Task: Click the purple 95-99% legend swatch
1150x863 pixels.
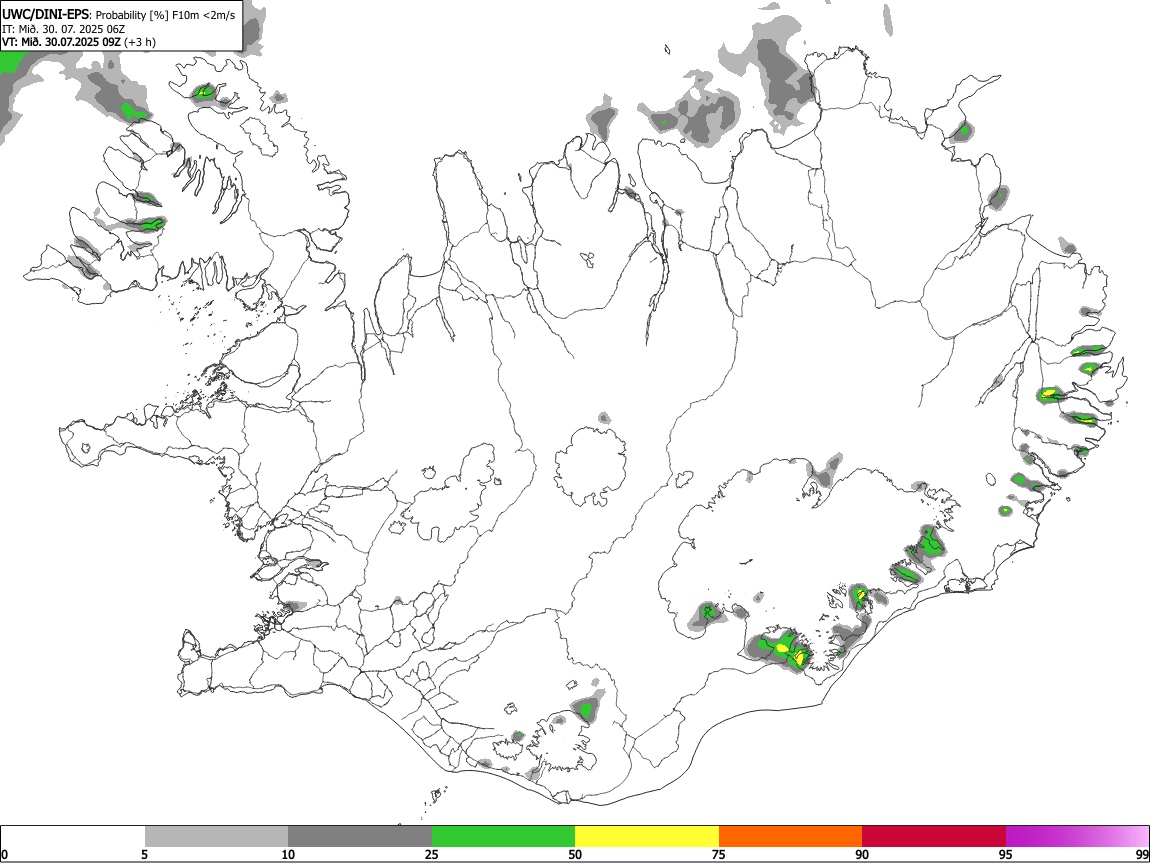Action: point(1077,837)
